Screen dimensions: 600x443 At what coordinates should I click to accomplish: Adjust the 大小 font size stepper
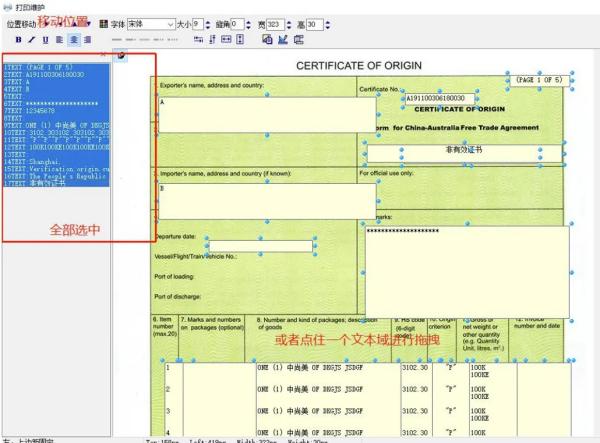[208, 23]
